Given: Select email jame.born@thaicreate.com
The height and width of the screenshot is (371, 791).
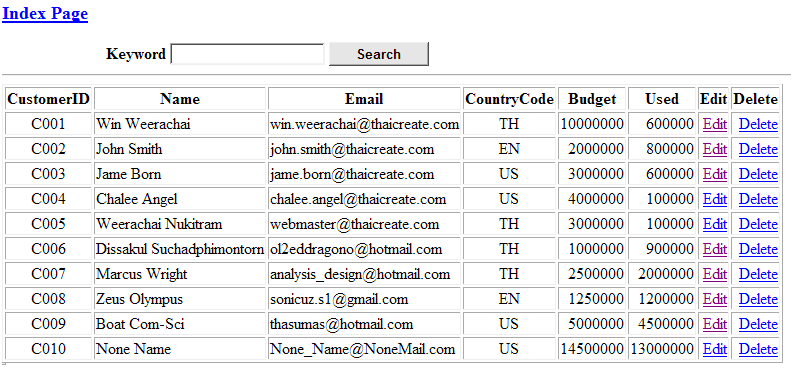Looking at the screenshot, I should click(352, 174).
